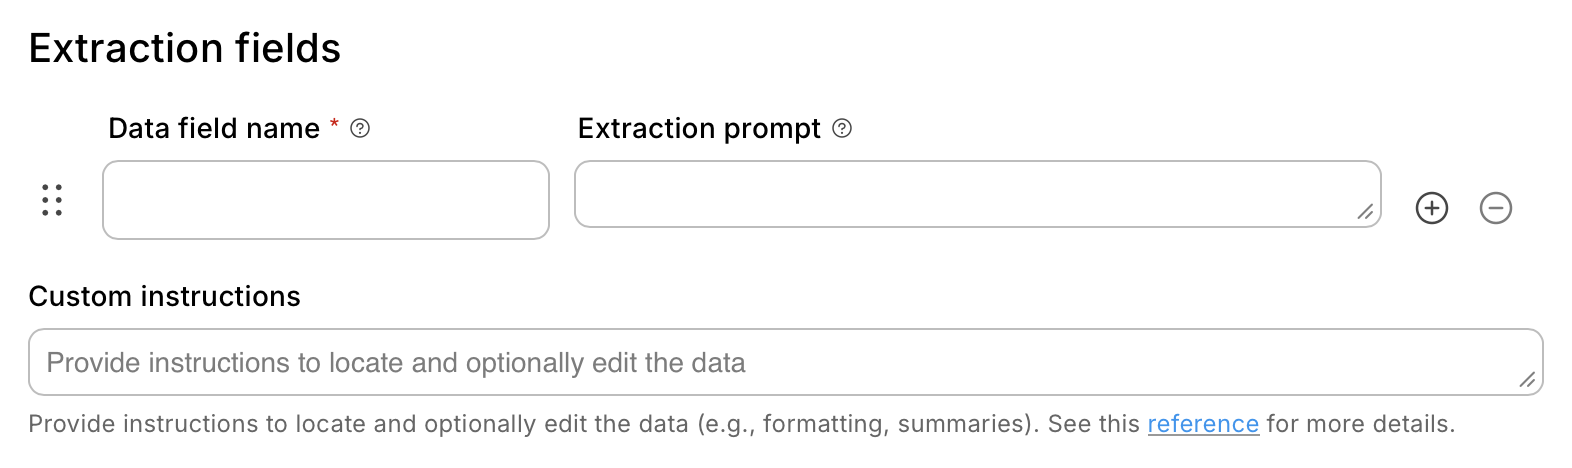Click the Extraction prompt resize handle
This screenshot has height=468, width=1572.
tap(1365, 212)
